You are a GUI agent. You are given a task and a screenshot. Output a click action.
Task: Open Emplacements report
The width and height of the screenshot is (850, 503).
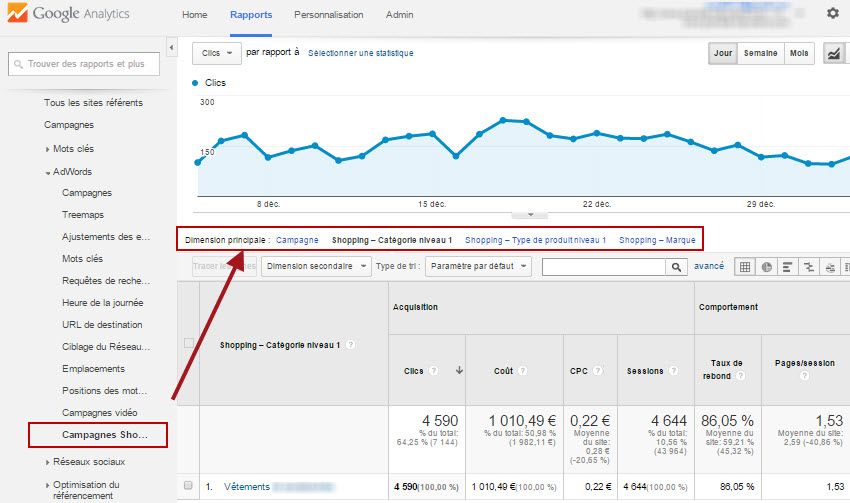coord(93,369)
